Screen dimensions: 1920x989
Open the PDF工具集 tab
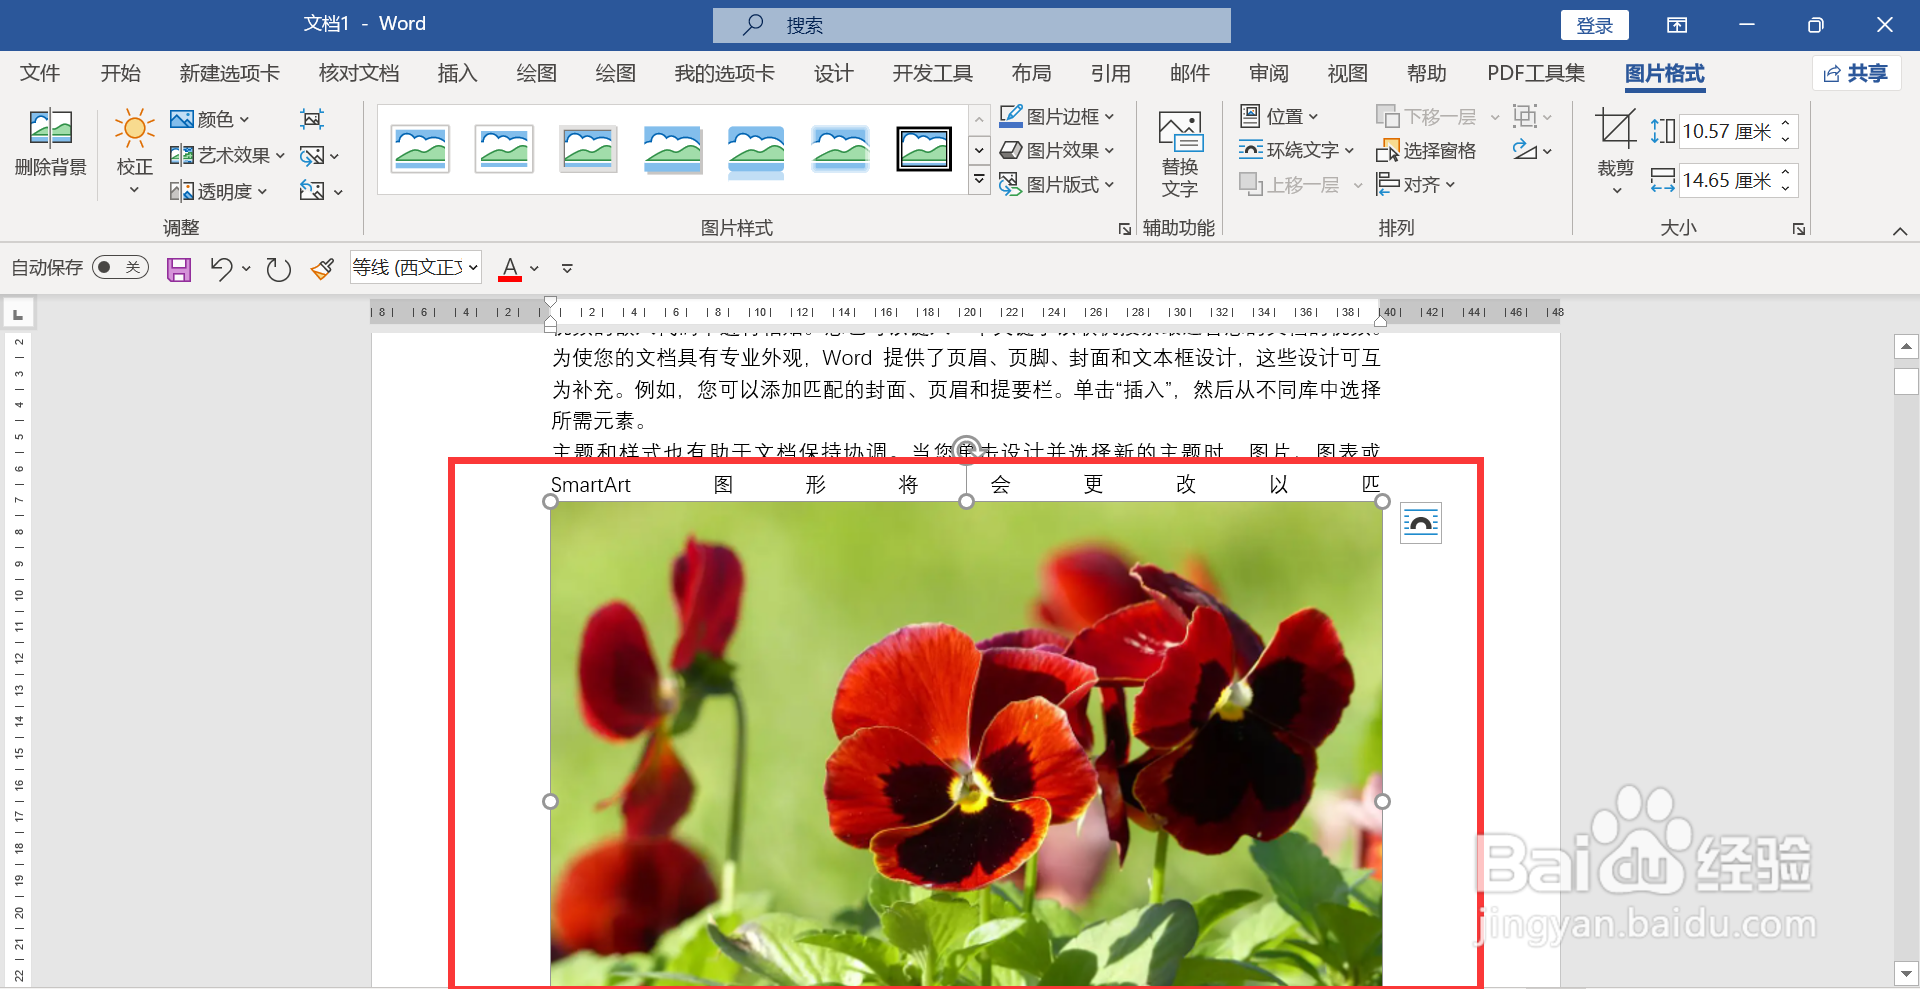(1536, 73)
